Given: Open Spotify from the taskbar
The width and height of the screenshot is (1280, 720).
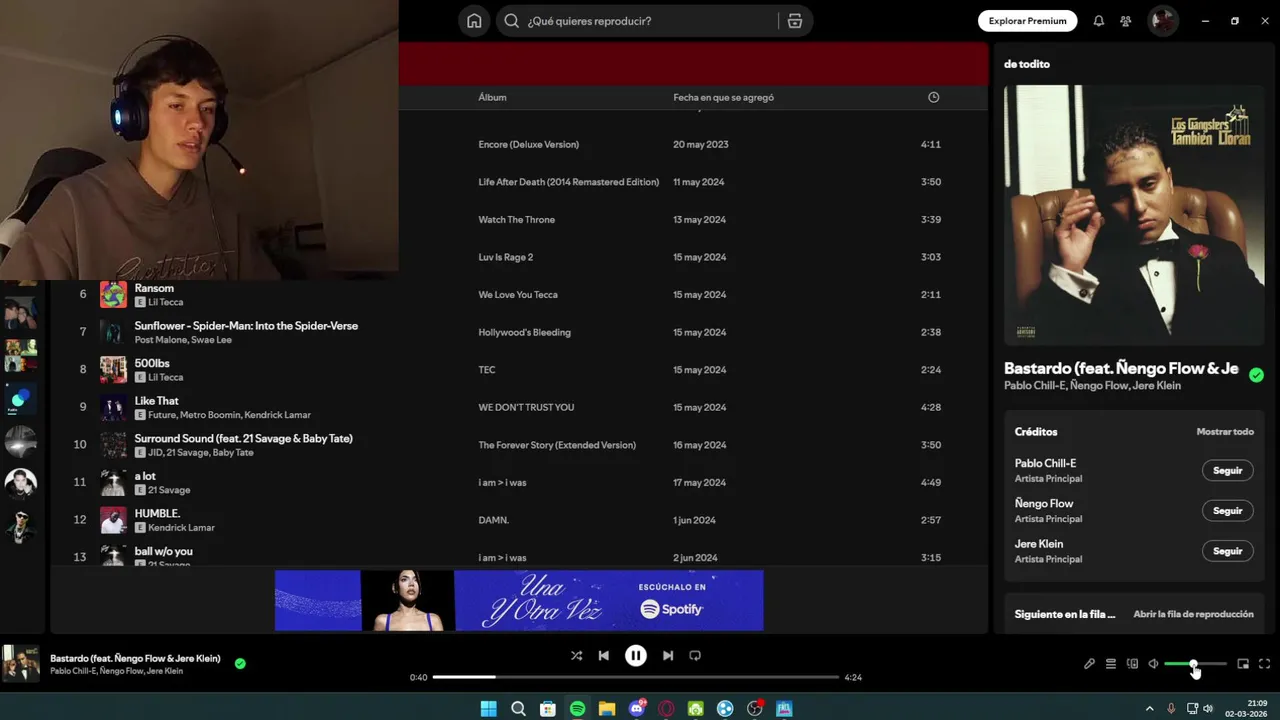Looking at the screenshot, I should tap(577, 708).
